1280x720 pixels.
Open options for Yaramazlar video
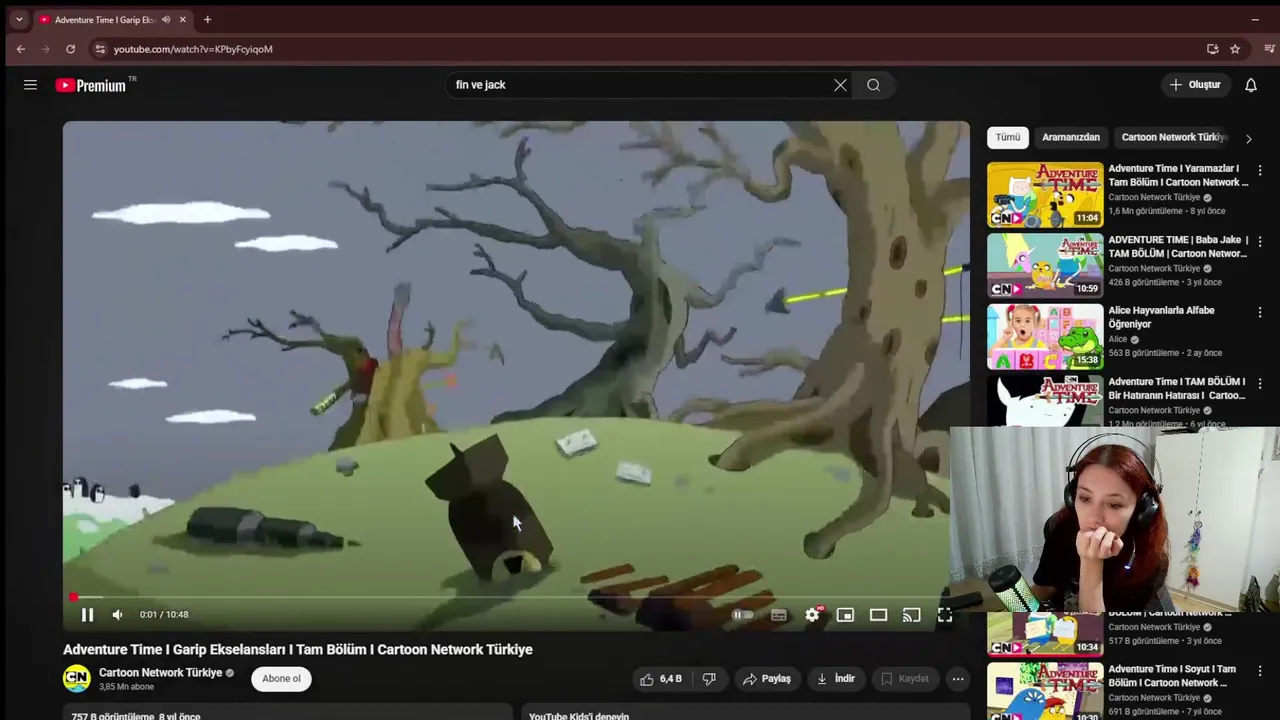click(x=1260, y=171)
